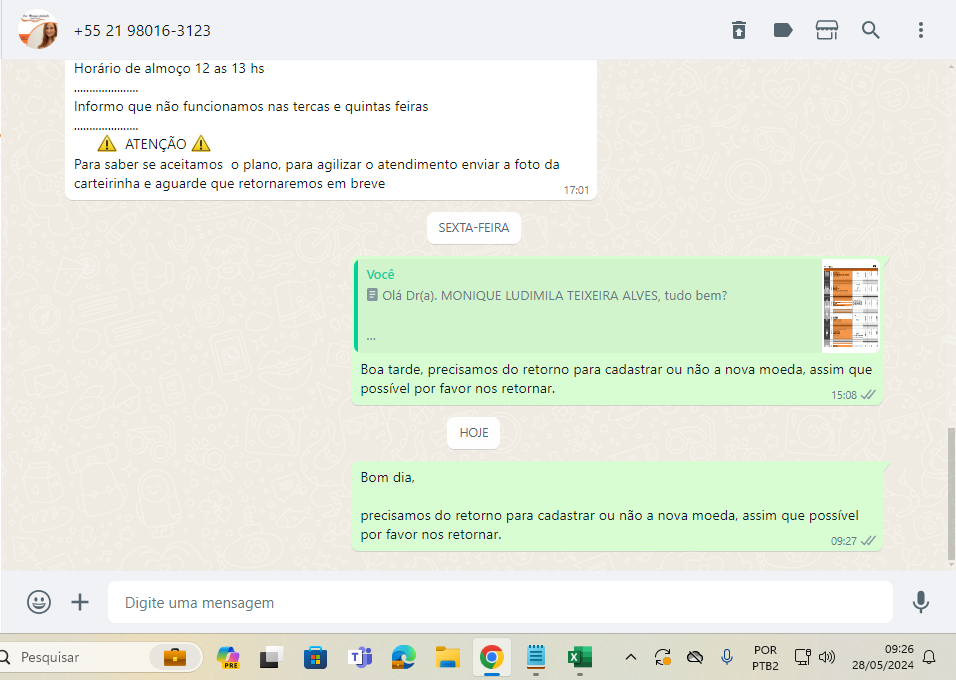The image size is (956, 680).
Task: Open the chat three-dot menu
Action: [921, 30]
